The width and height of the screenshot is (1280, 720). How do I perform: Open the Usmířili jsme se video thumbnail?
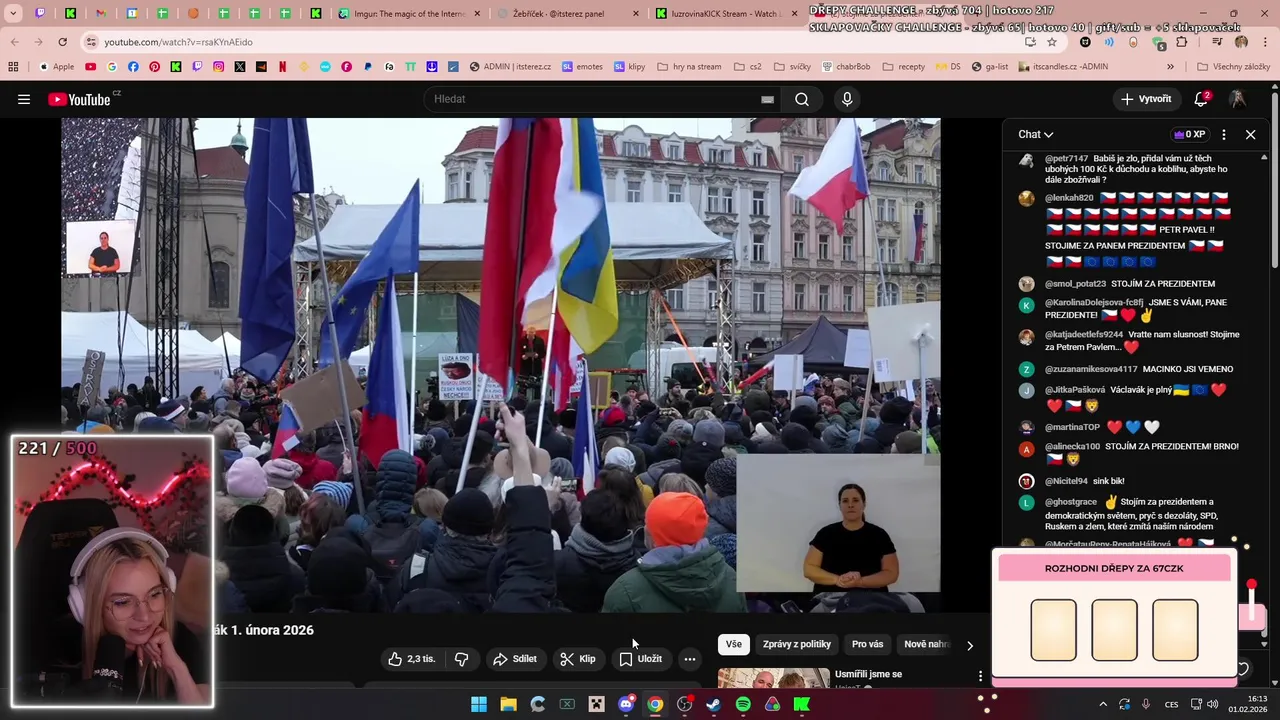click(774, 679)
